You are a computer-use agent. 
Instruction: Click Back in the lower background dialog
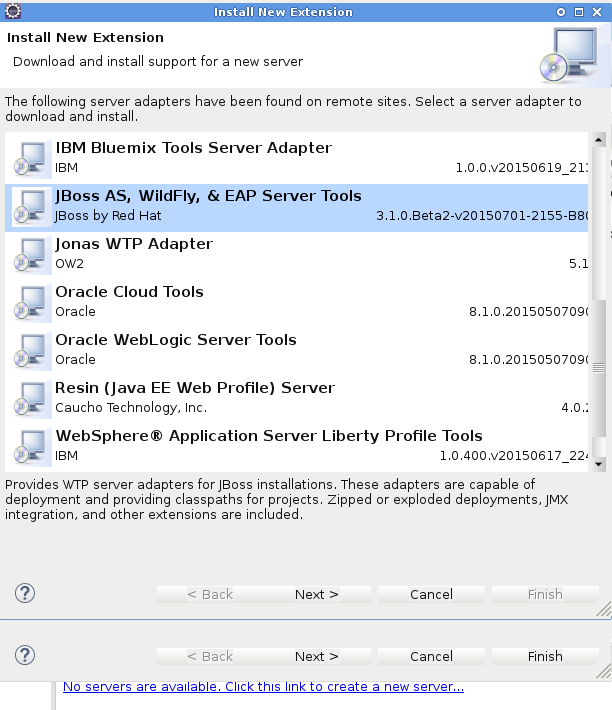tap(210, 657)
